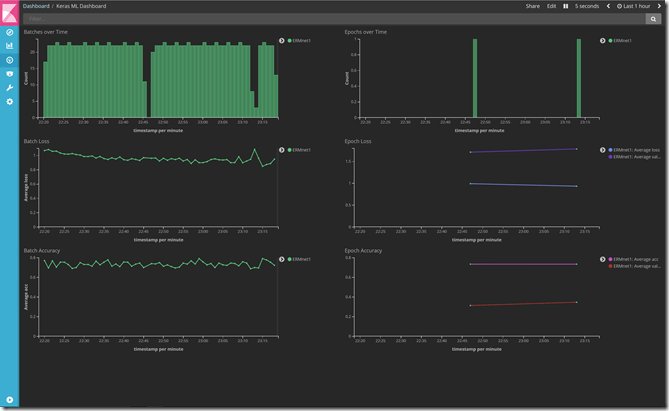Click the Epochs over Time panel title
669x411 pixels.
(x=366, y=32)
